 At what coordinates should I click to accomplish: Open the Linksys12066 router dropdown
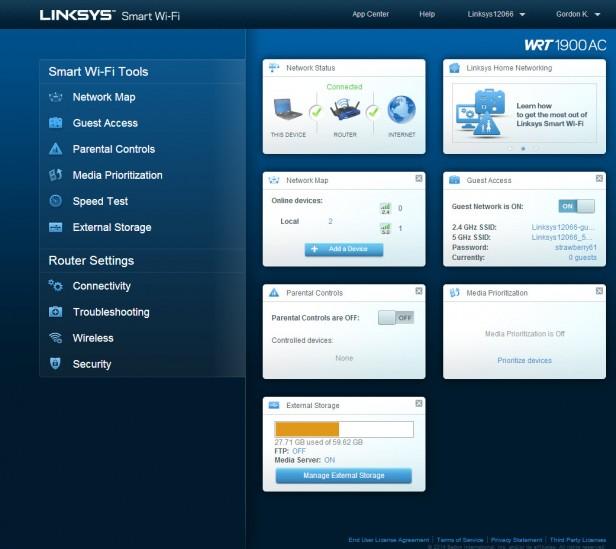tap(496, 14)
